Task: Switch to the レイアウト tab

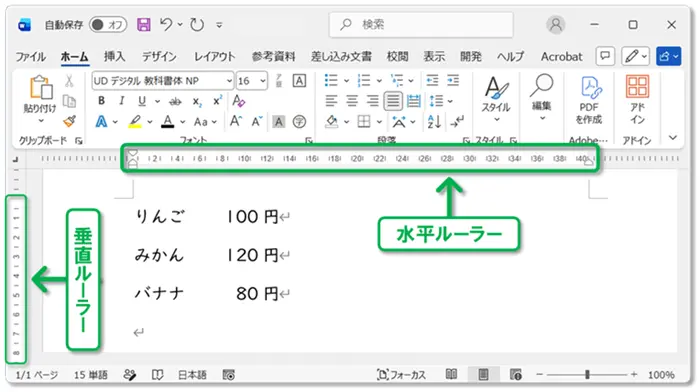Action: (214, 57)
